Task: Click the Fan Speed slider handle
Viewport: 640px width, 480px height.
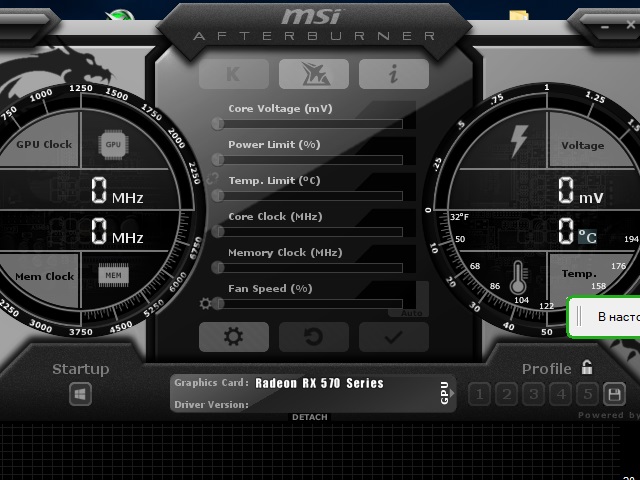Action: pyautogui.click(x=218, y=303)
